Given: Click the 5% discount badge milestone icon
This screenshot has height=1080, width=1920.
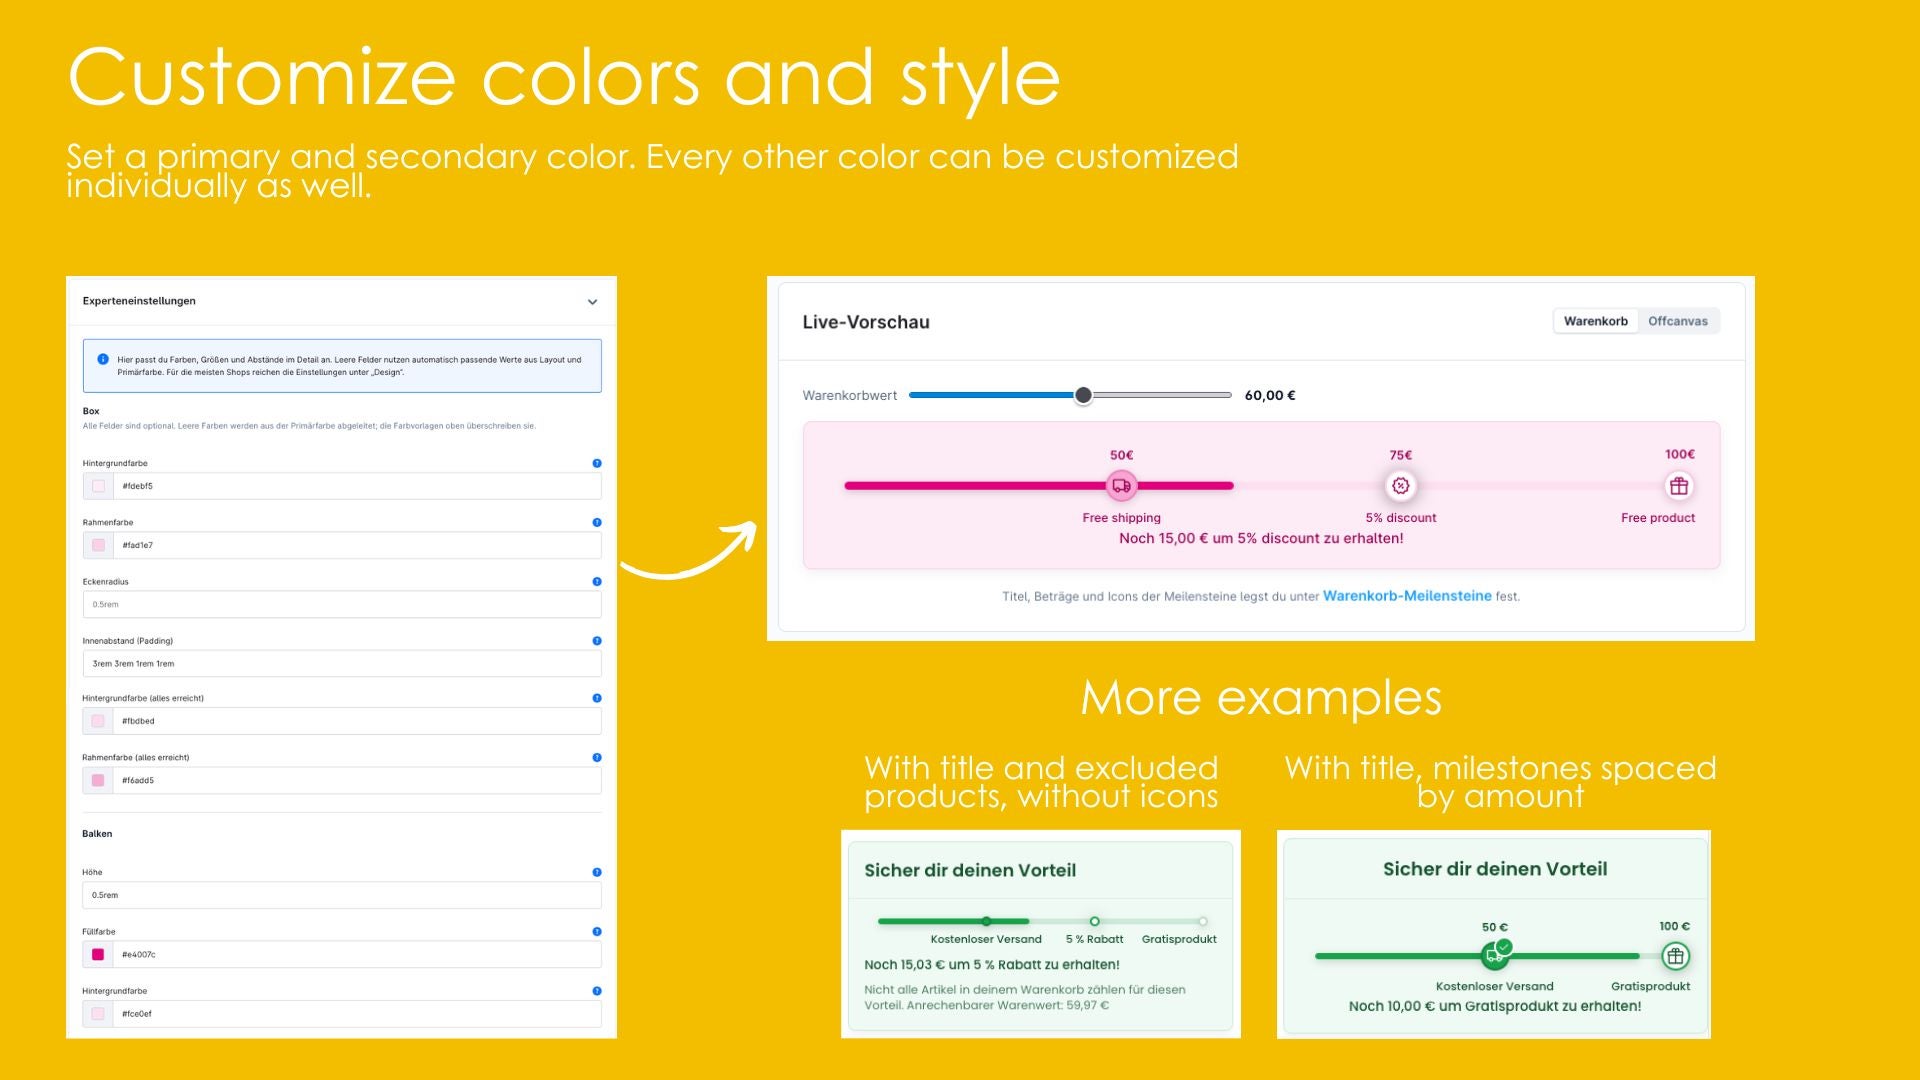Looking at the screenshot, I should 1401,486.
